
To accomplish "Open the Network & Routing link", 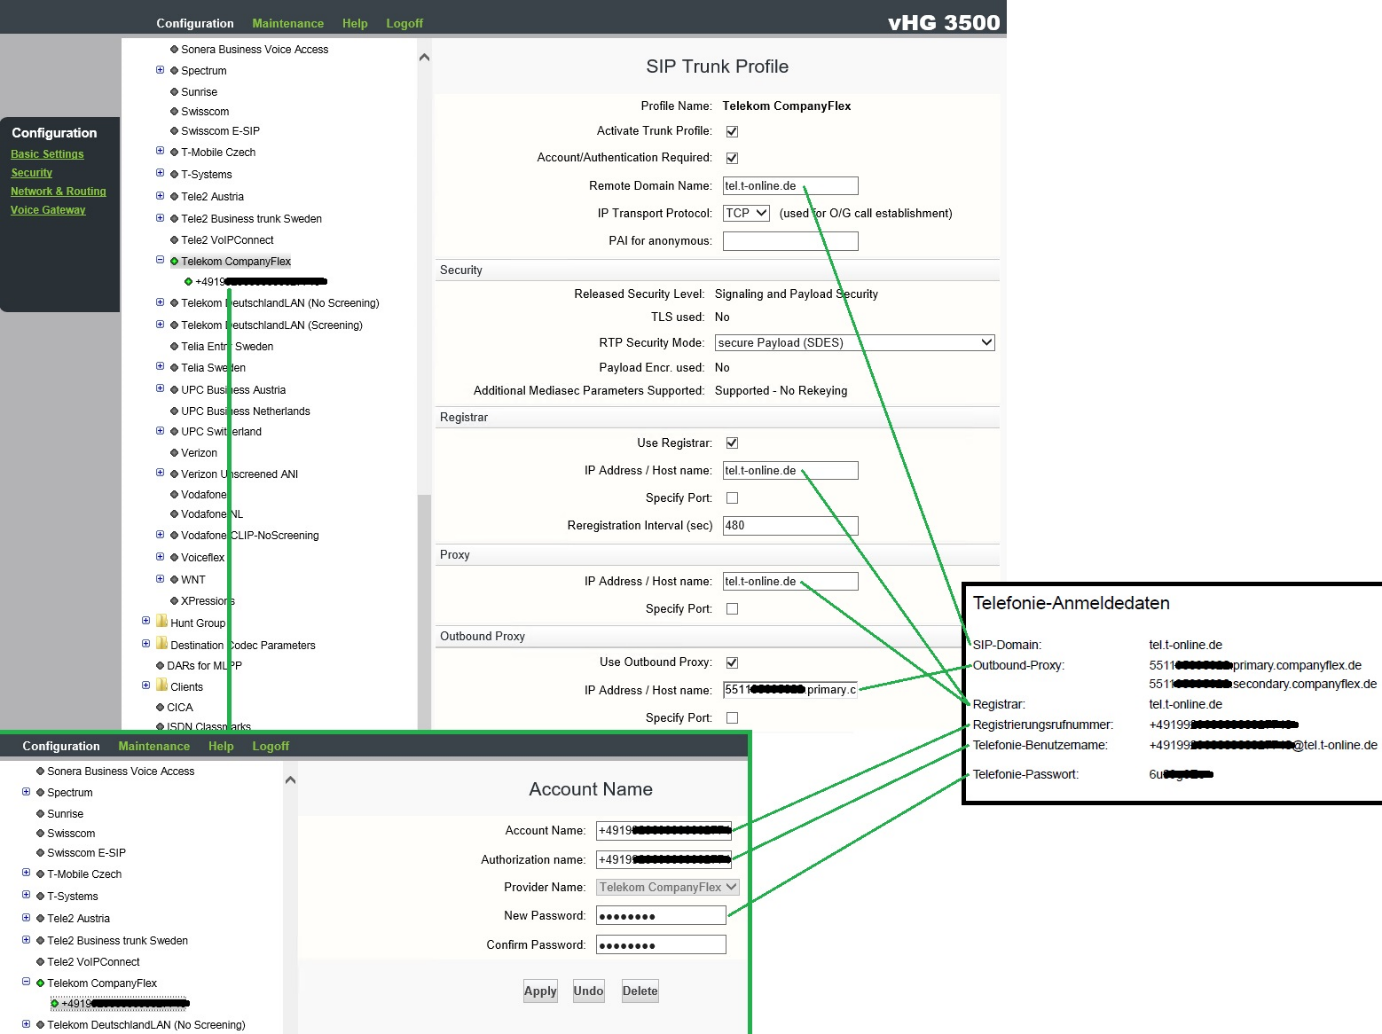I will pos(58,191).
